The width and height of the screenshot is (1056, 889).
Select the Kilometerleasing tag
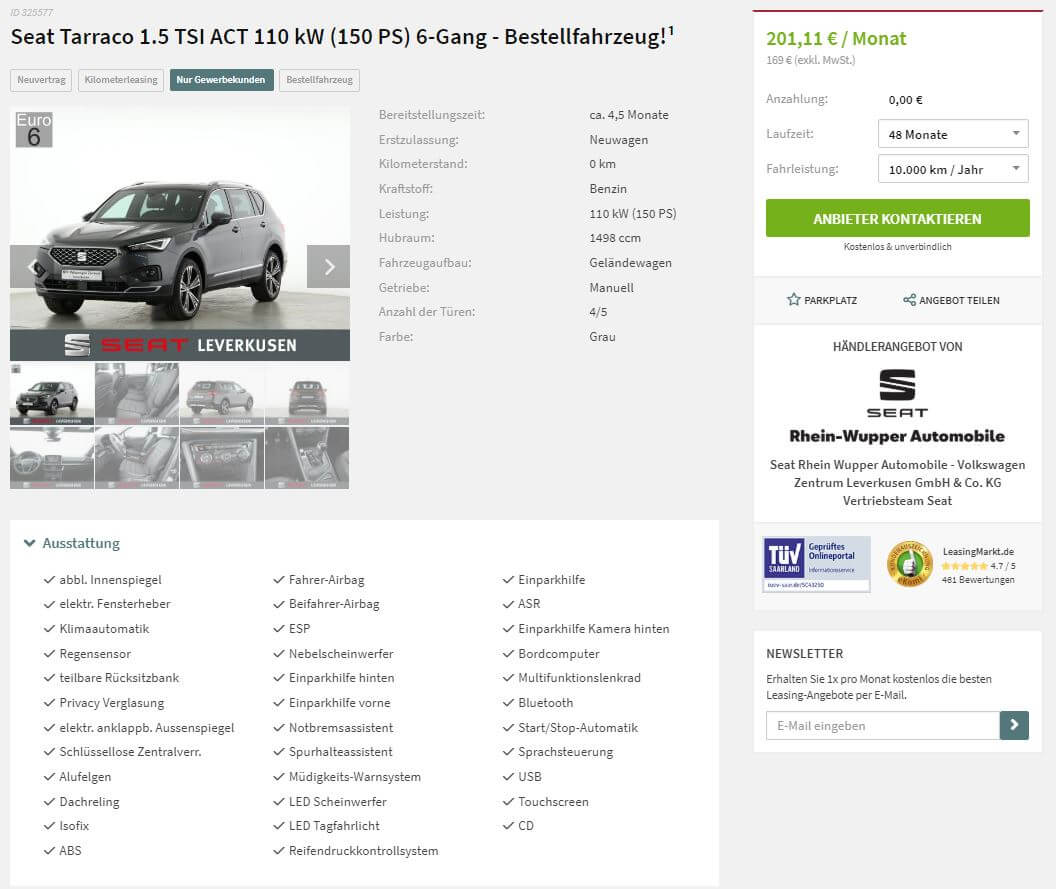pos(121,80)
